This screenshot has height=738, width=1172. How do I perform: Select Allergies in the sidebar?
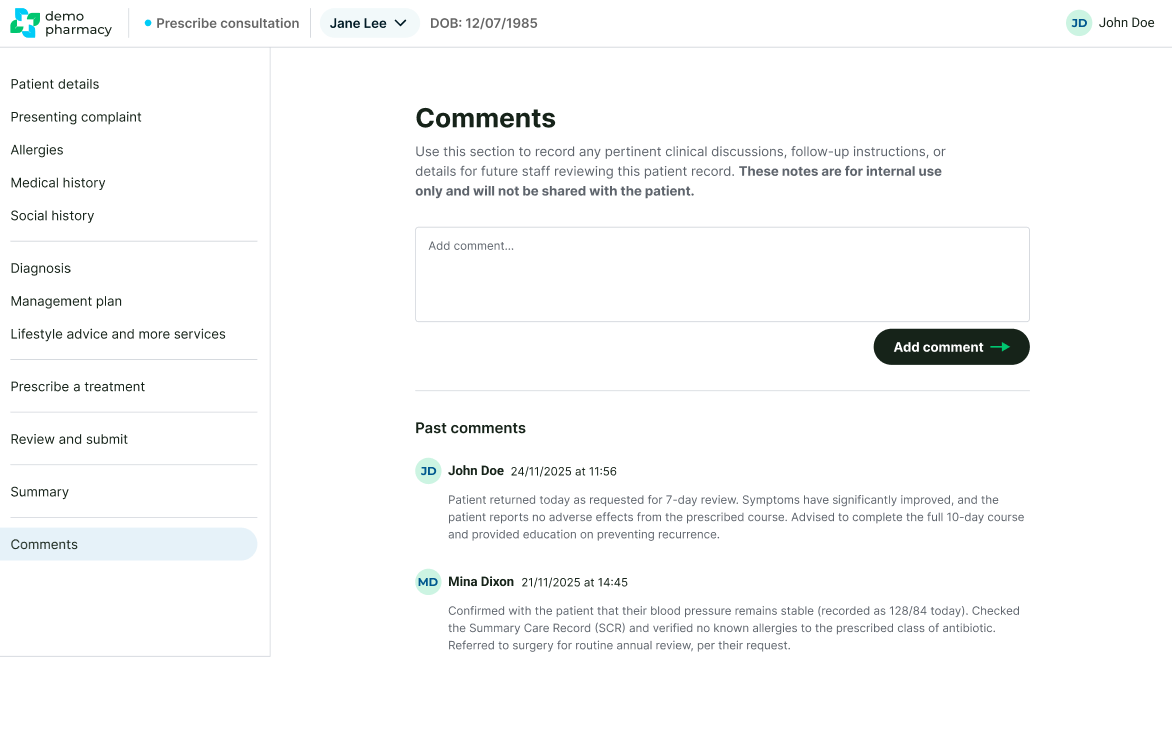click(37, 150)
